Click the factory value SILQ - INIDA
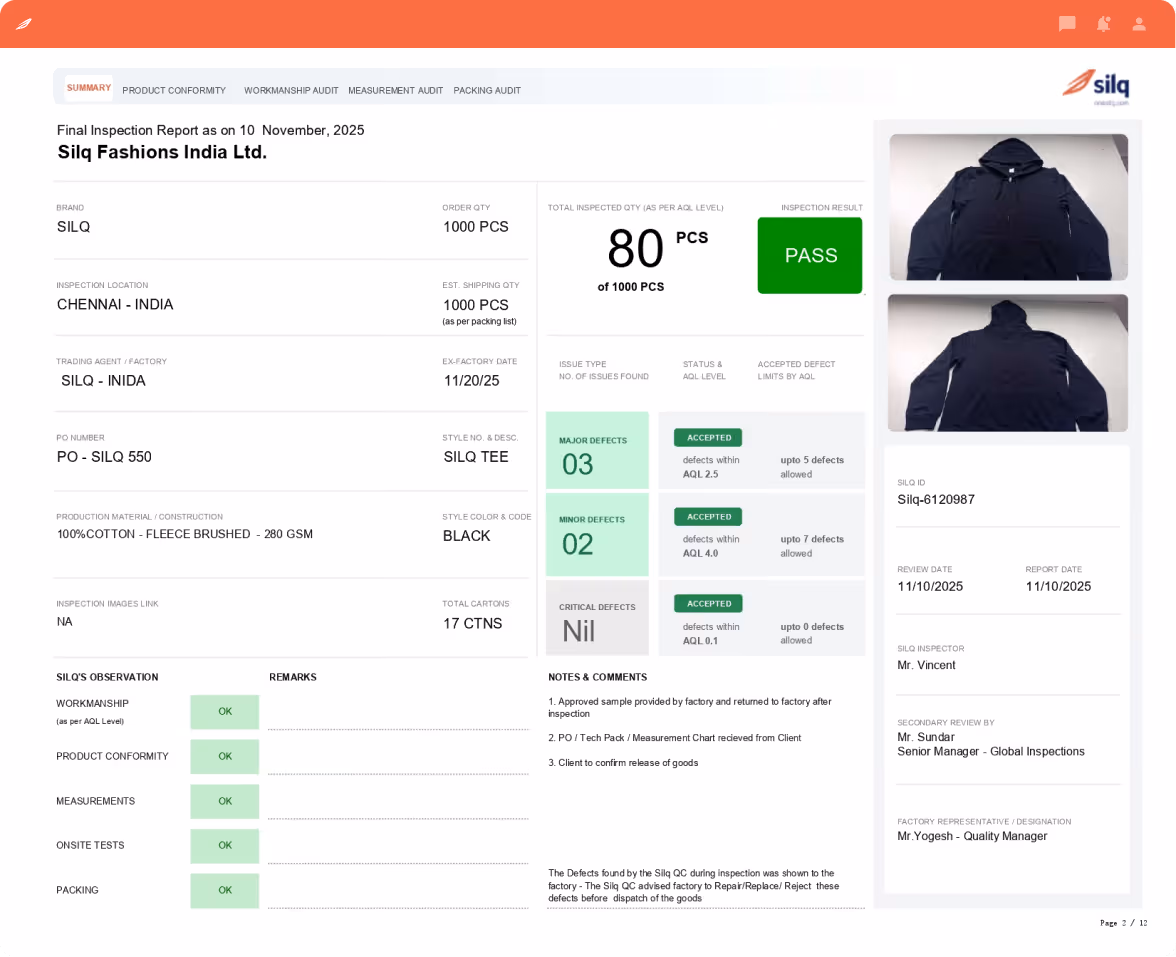This screenshot has width=1176, height=957. [104, 381]
